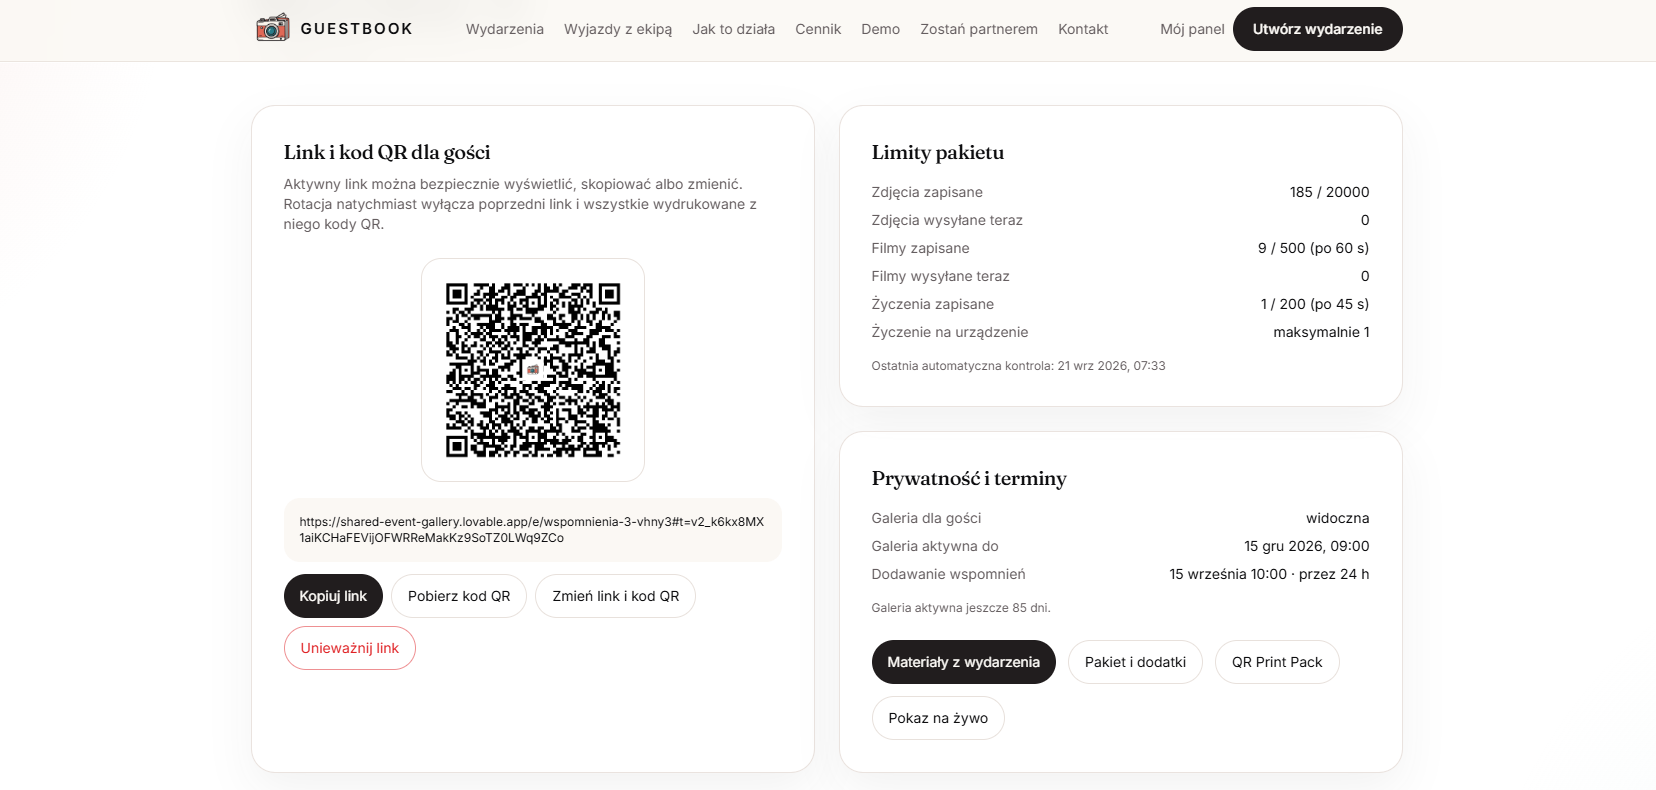
Task: Open Kontakt page
Action: (1083, 29)
